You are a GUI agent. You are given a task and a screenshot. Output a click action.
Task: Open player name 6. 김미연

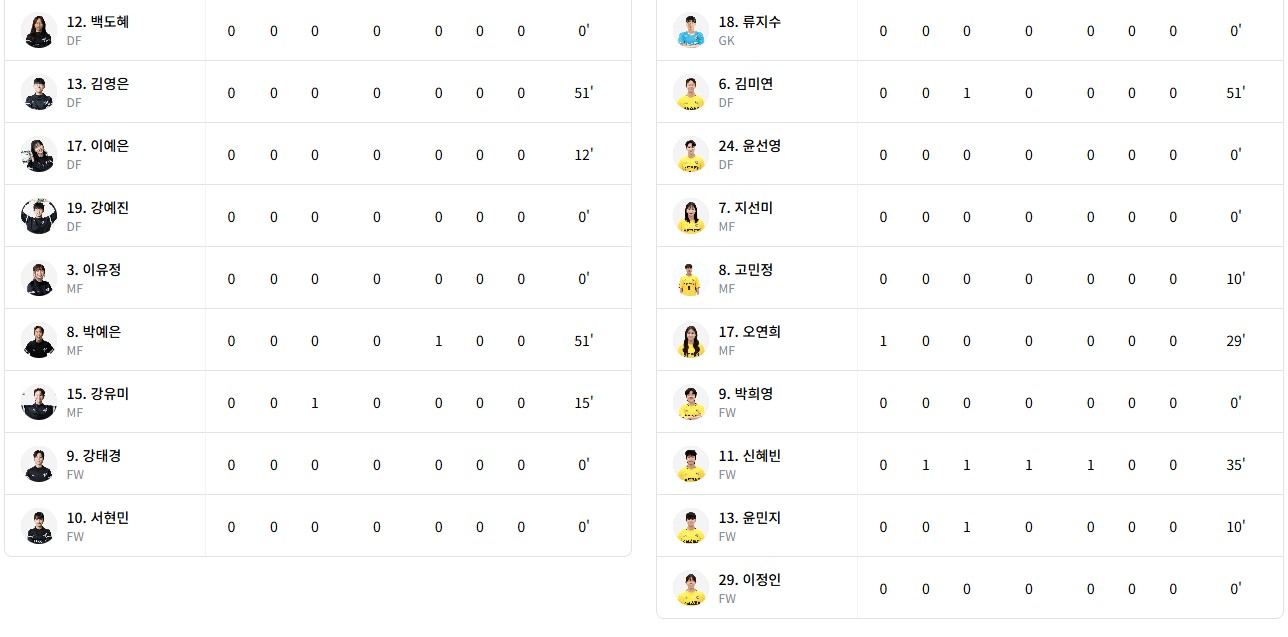[746, 84]
